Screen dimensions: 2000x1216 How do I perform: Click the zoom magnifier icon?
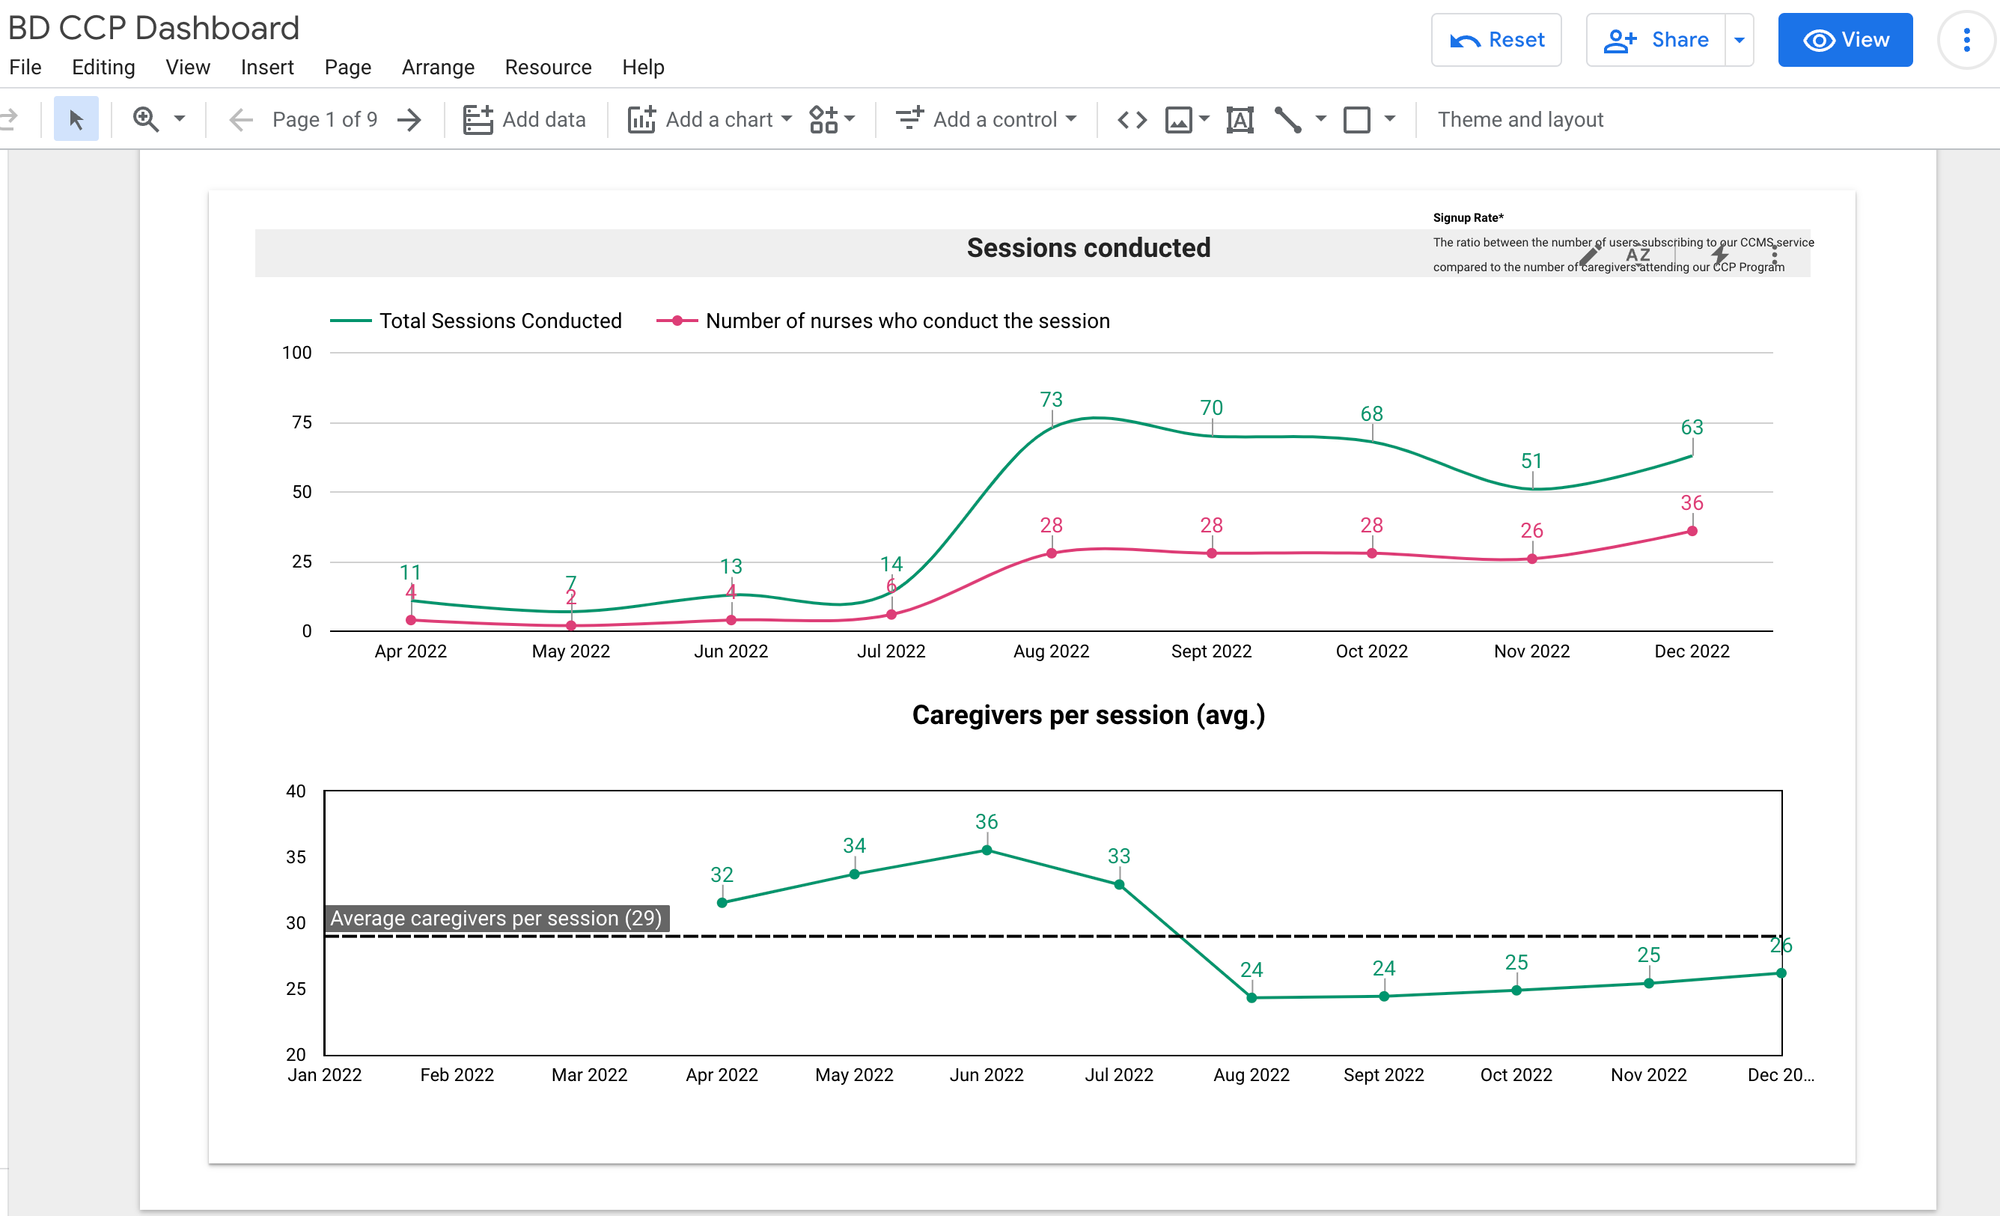tap(146, 120)
